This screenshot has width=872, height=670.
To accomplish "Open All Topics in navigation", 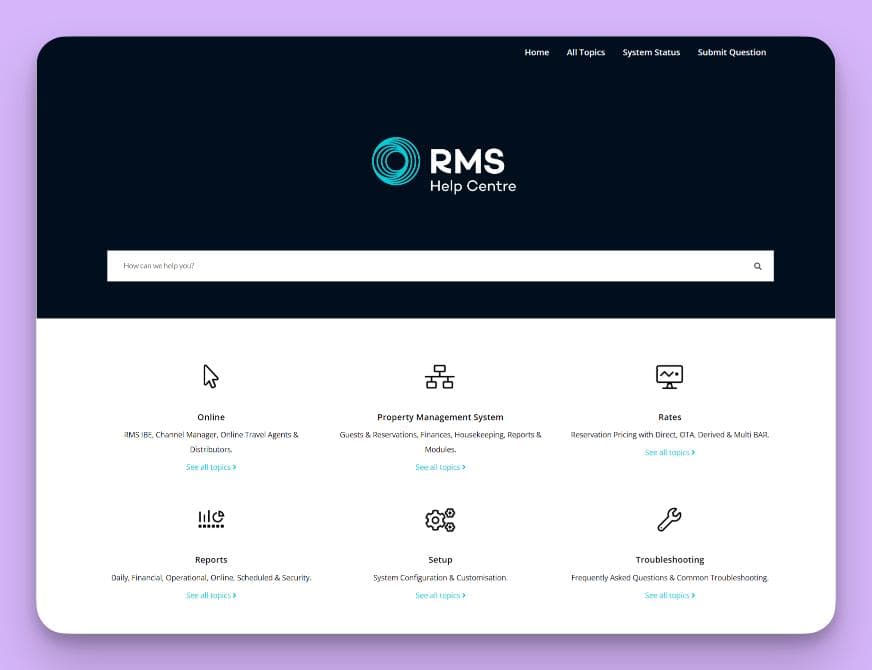I will click(x=585, y=52).
